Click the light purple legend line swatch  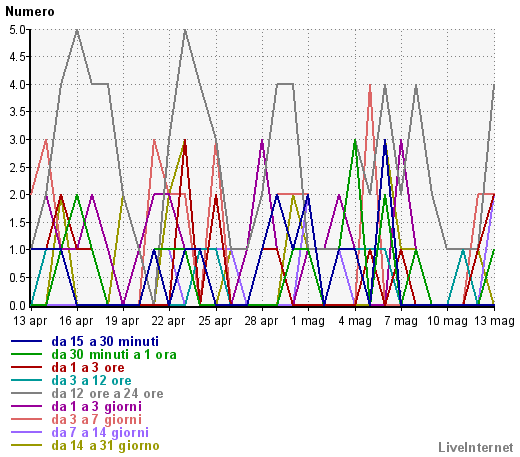[27, 432]
